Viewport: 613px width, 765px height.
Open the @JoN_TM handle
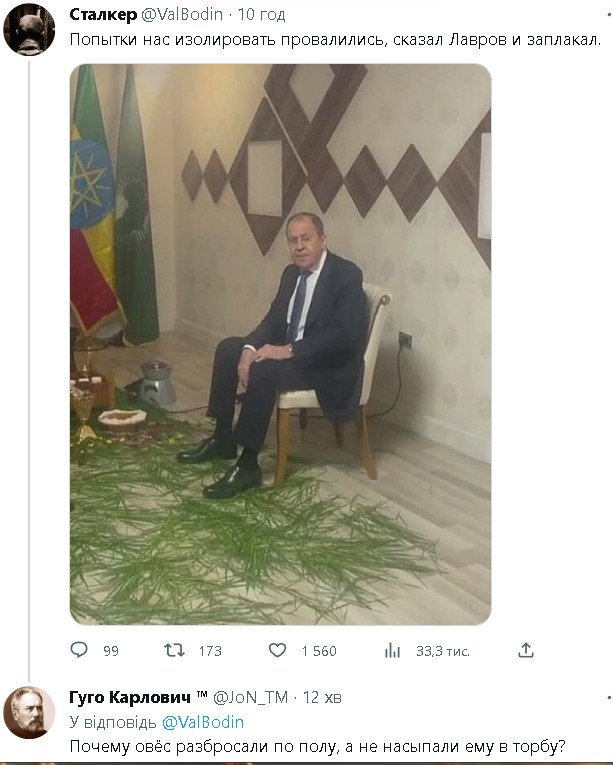[249, 697]
